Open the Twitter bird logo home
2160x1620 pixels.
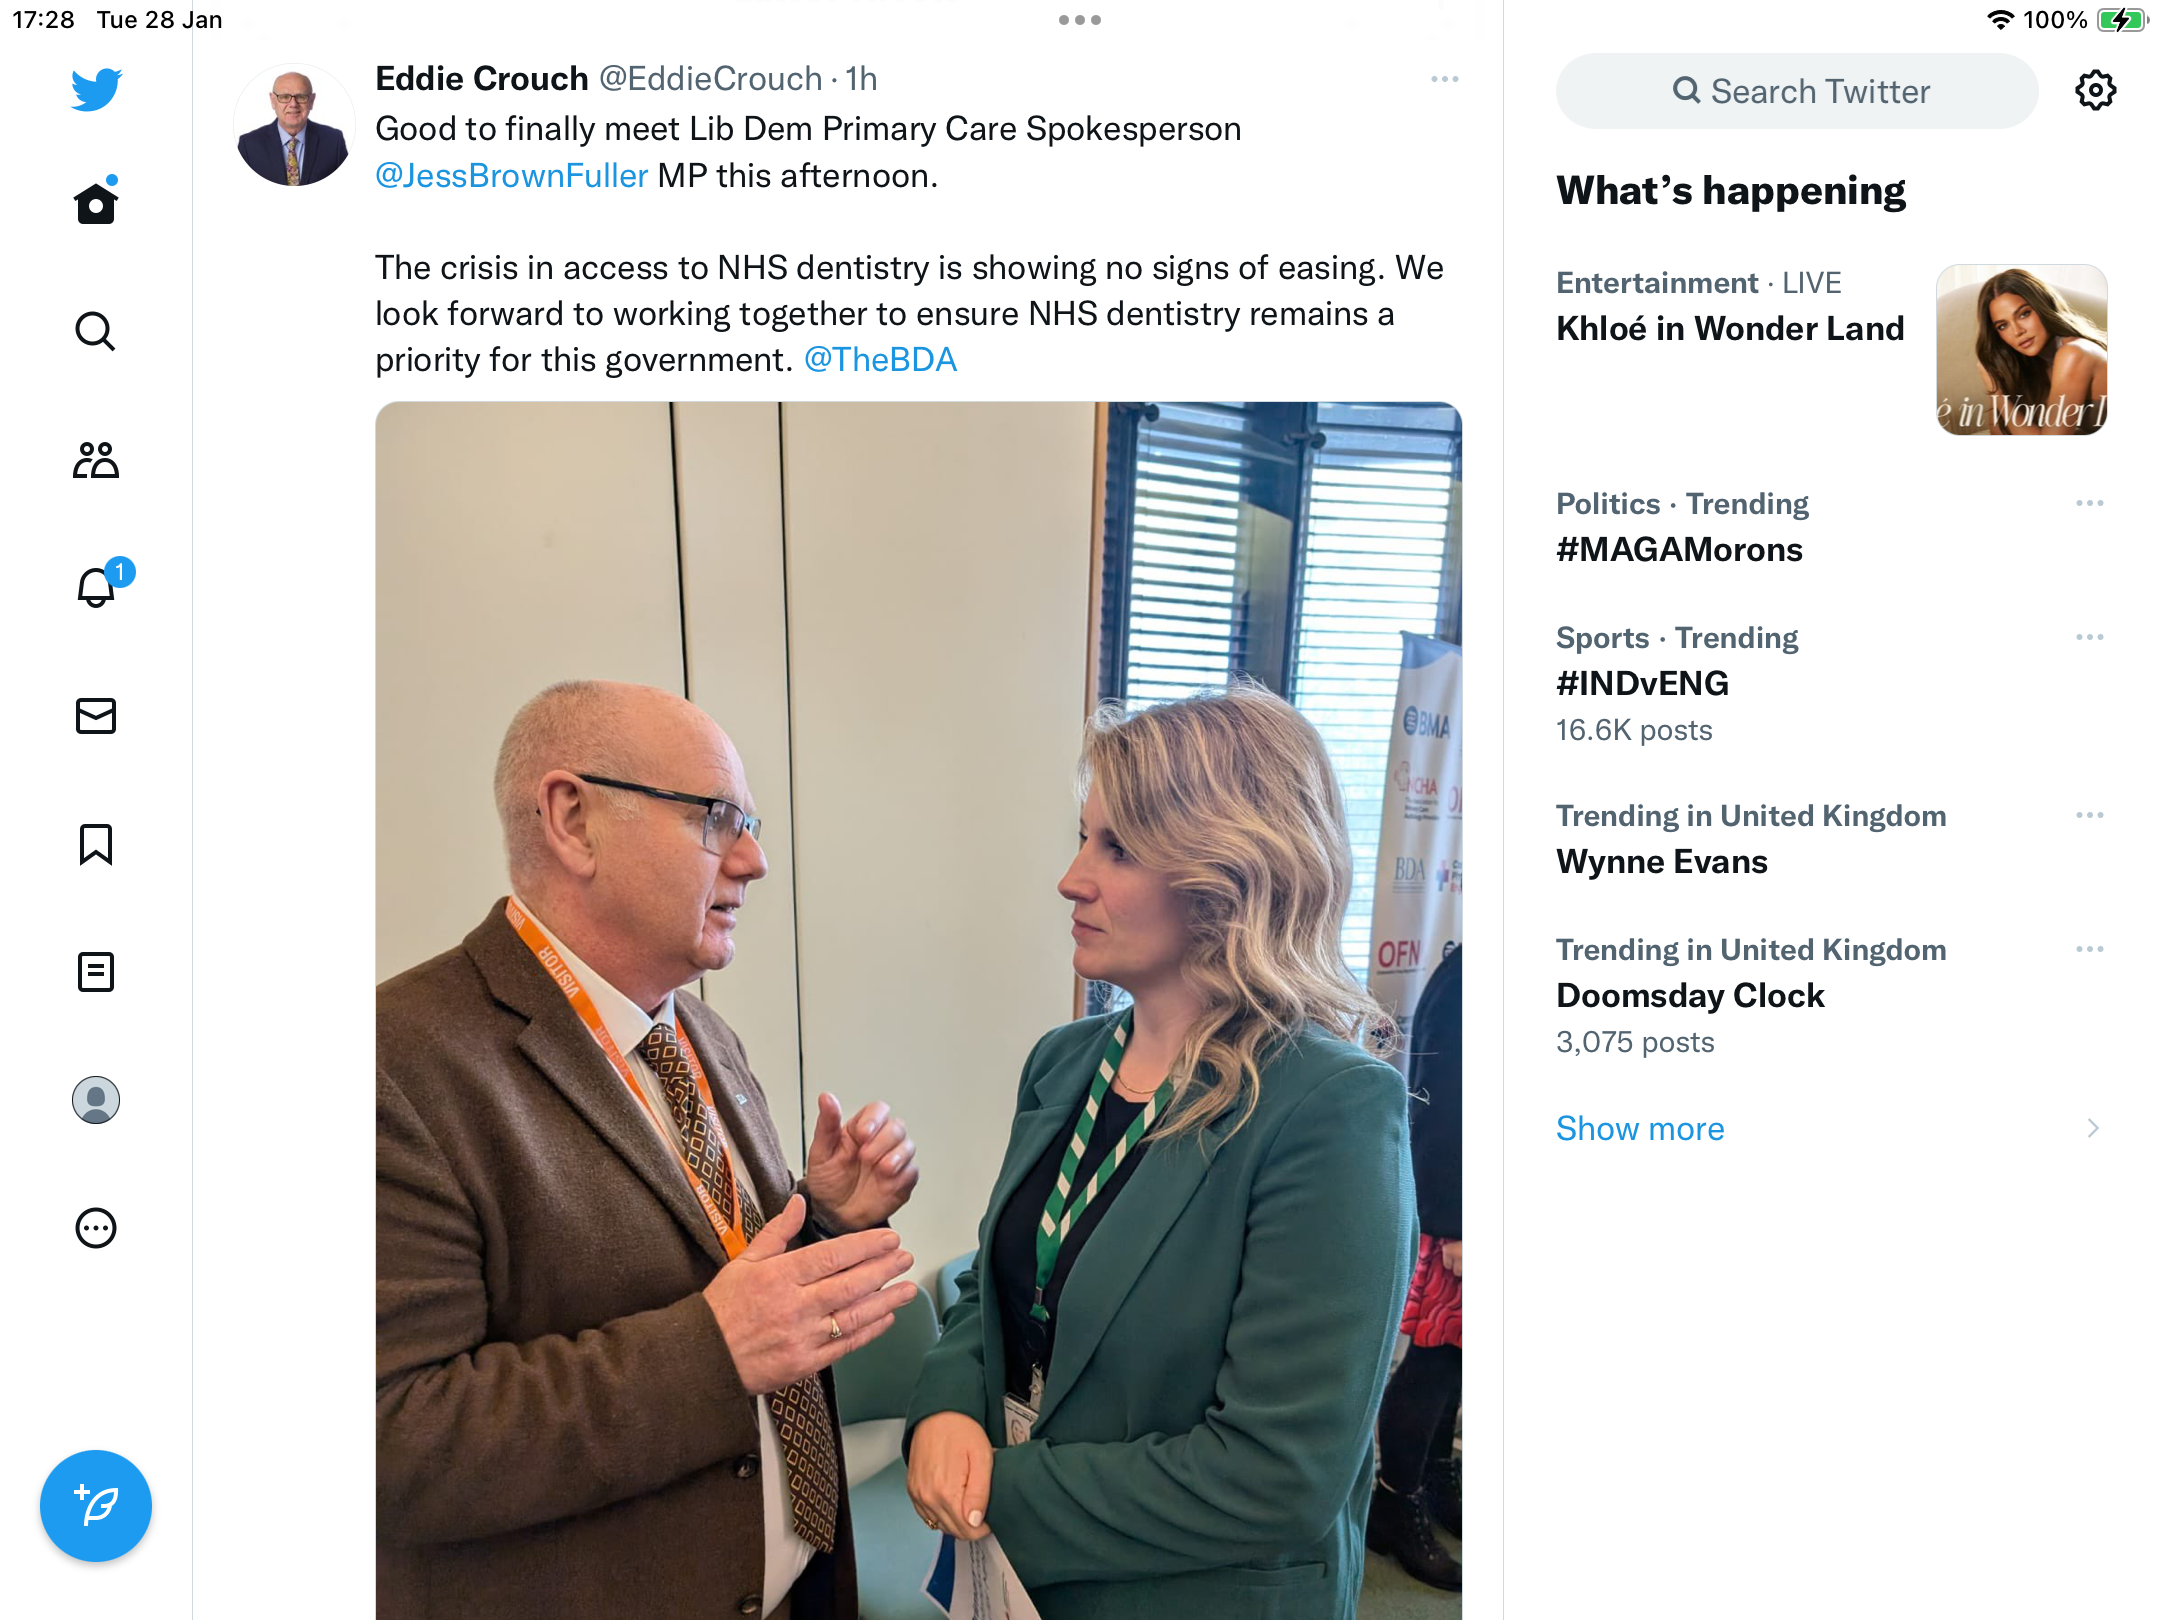[x=96, y=89]
